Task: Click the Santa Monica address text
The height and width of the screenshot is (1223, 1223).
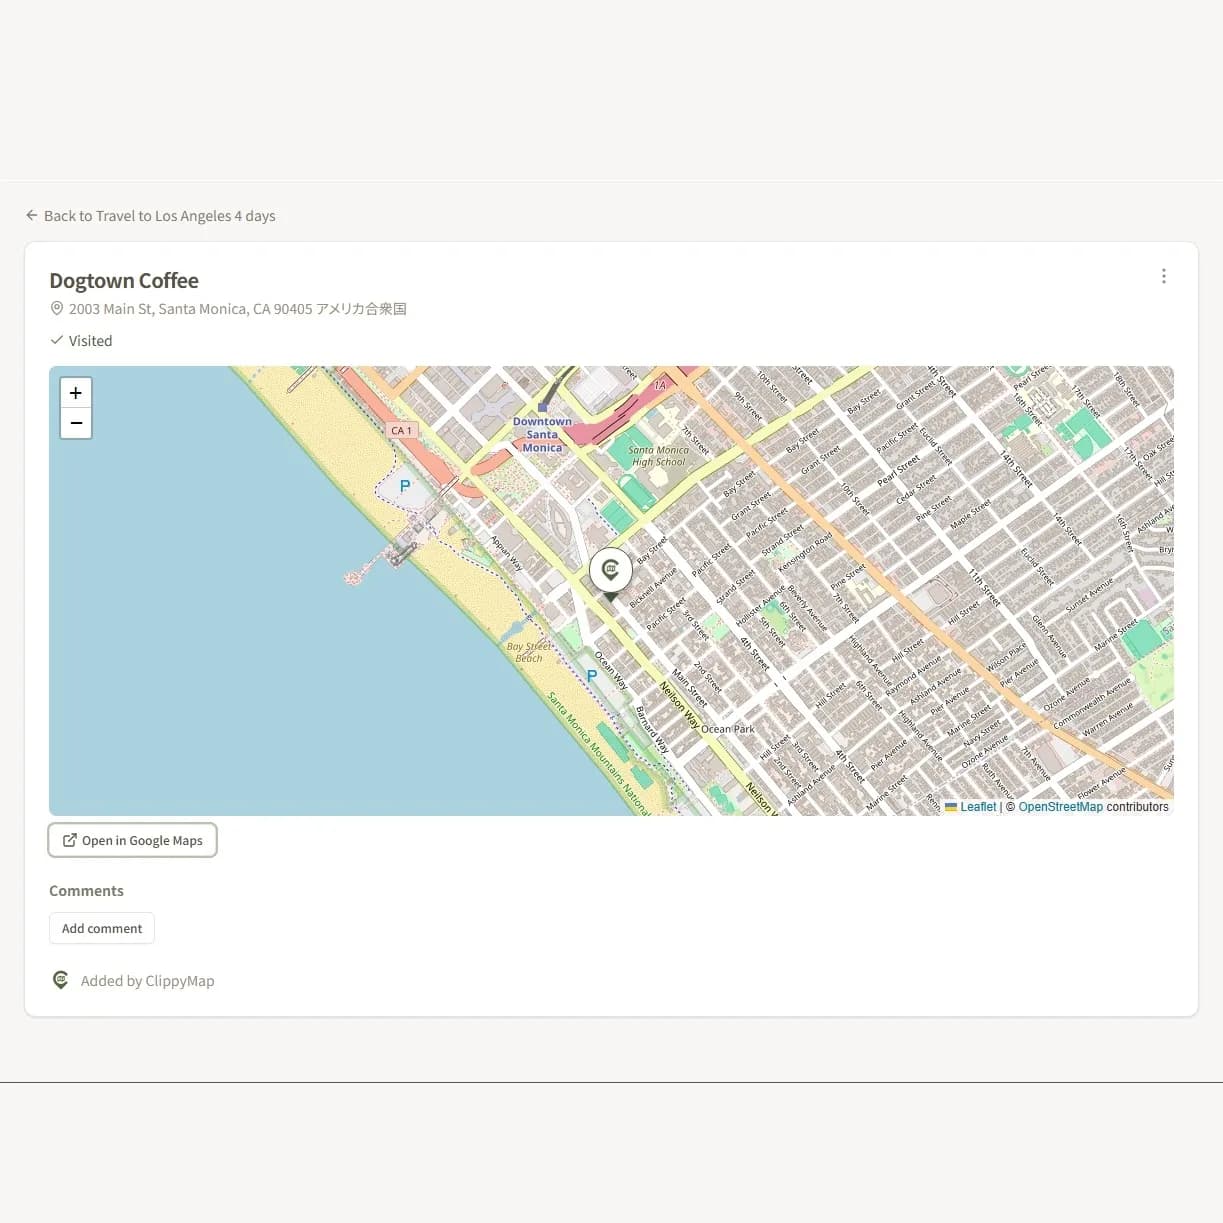Action: 238,308
